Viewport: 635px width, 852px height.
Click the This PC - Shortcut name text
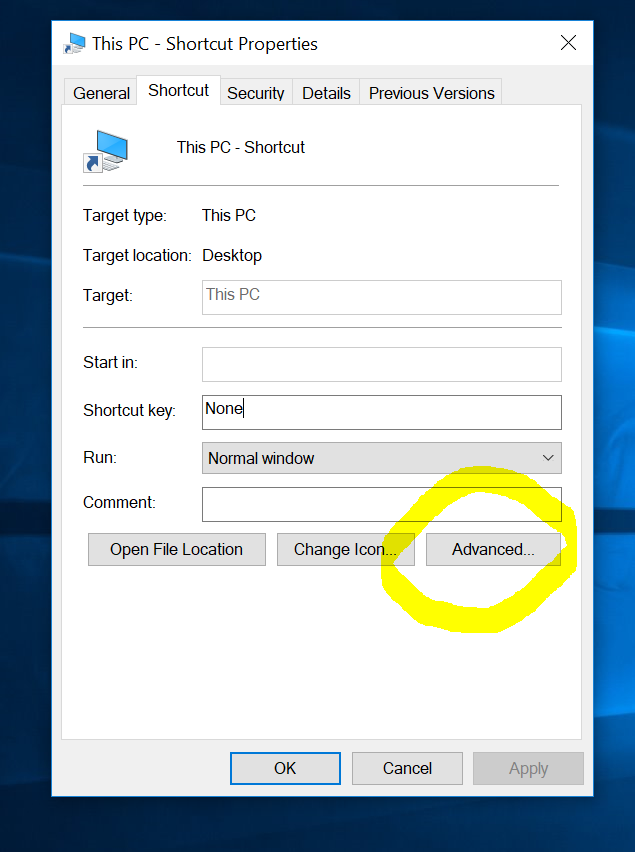click(241, 147)
